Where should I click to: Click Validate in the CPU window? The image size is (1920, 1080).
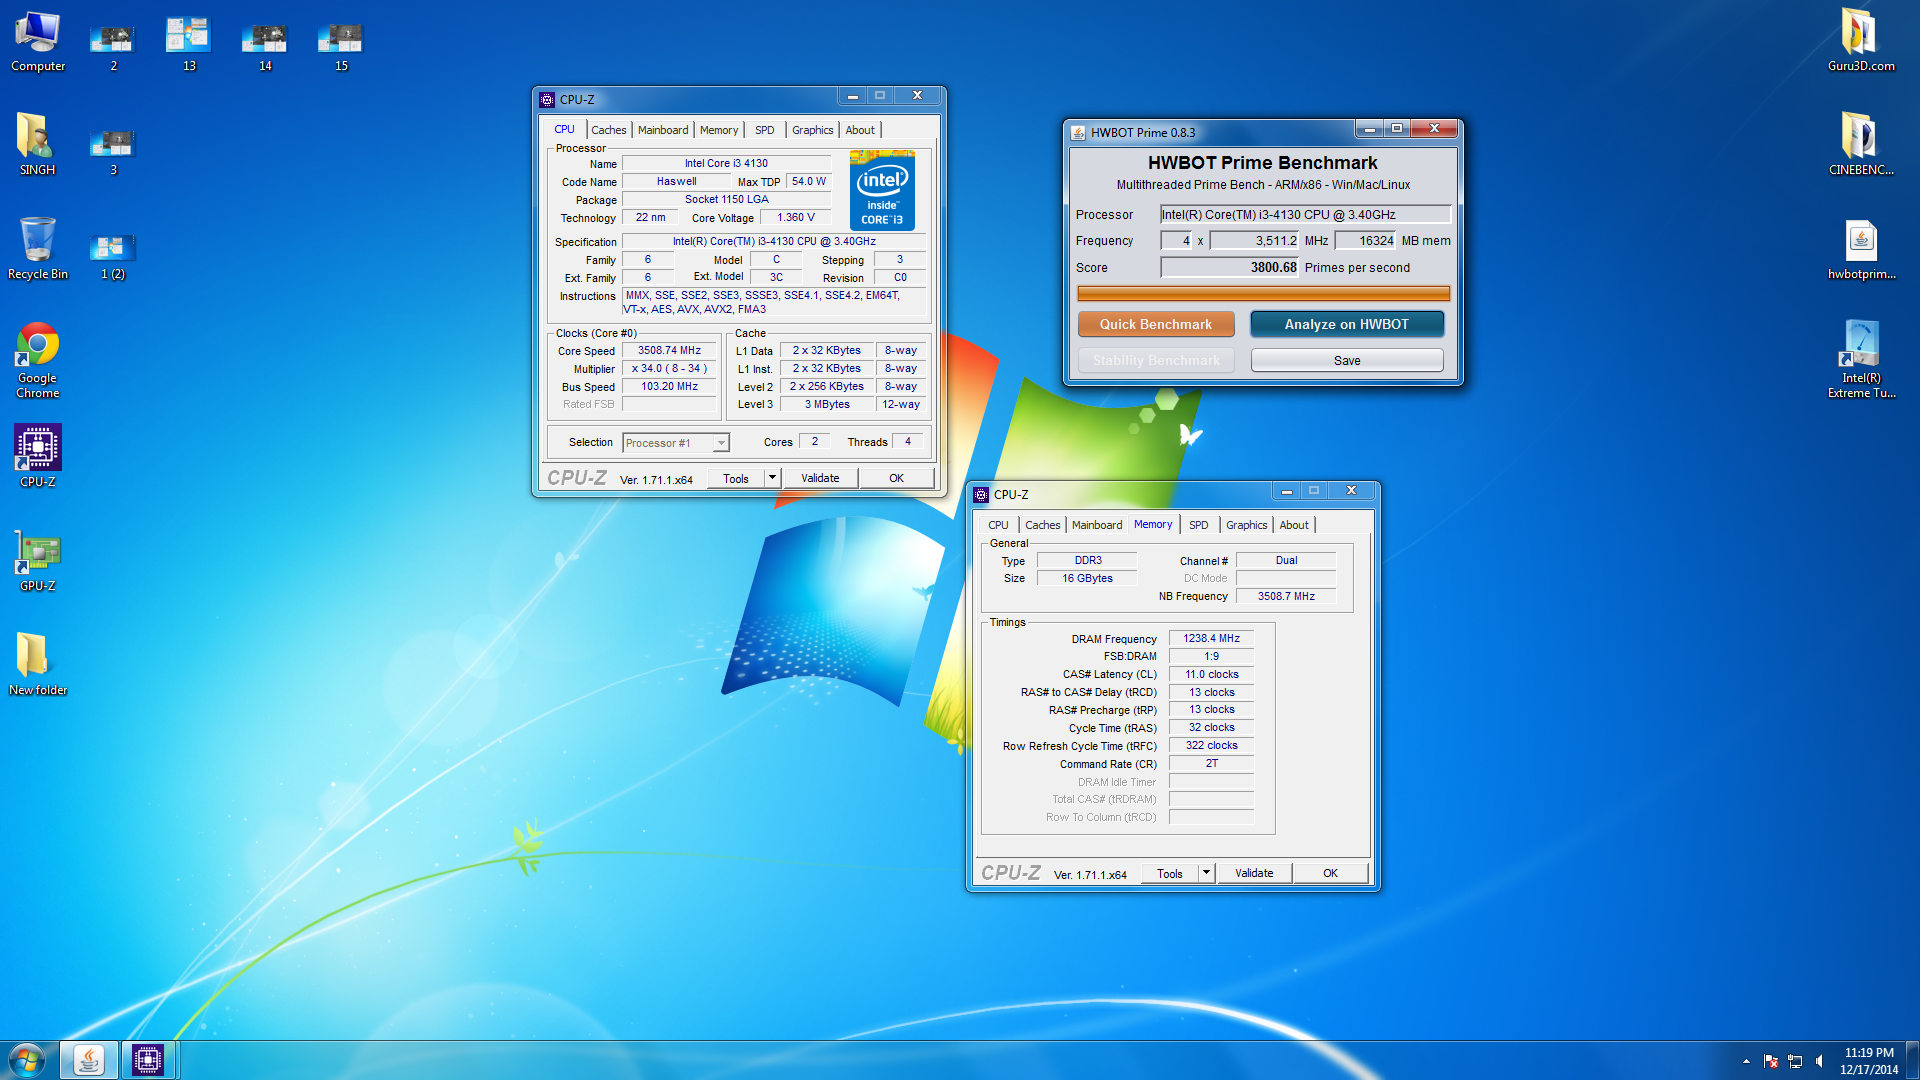[x=820, y=478]
